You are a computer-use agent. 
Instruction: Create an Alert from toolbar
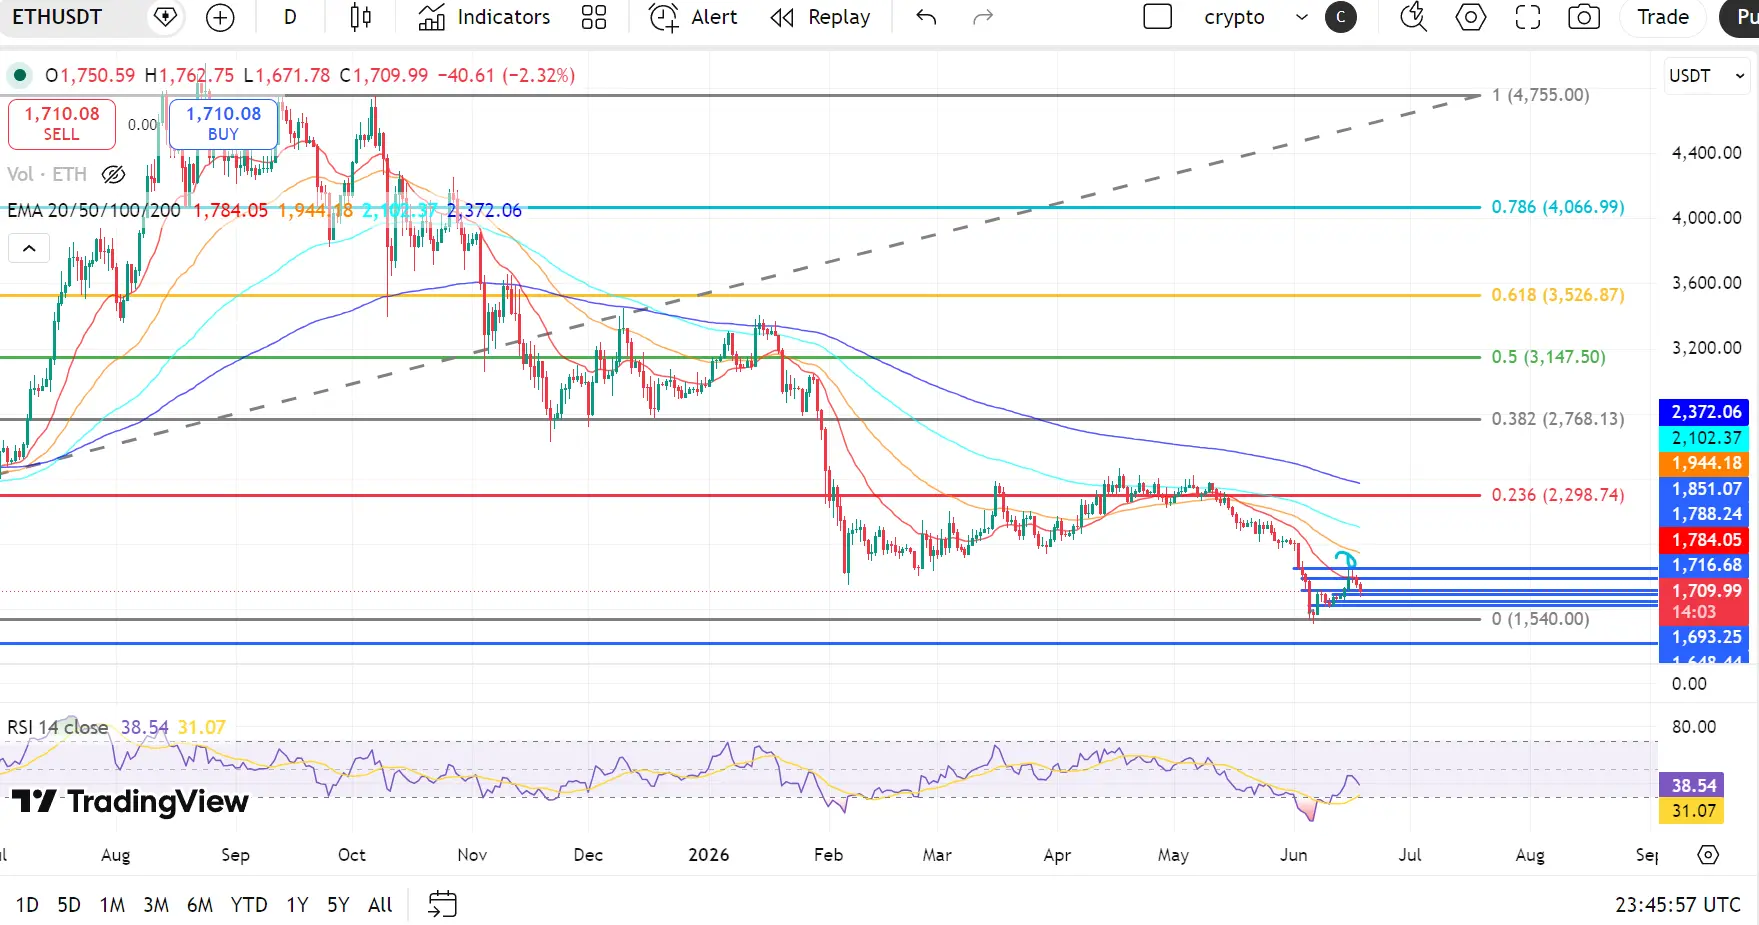tap(693, 17)
